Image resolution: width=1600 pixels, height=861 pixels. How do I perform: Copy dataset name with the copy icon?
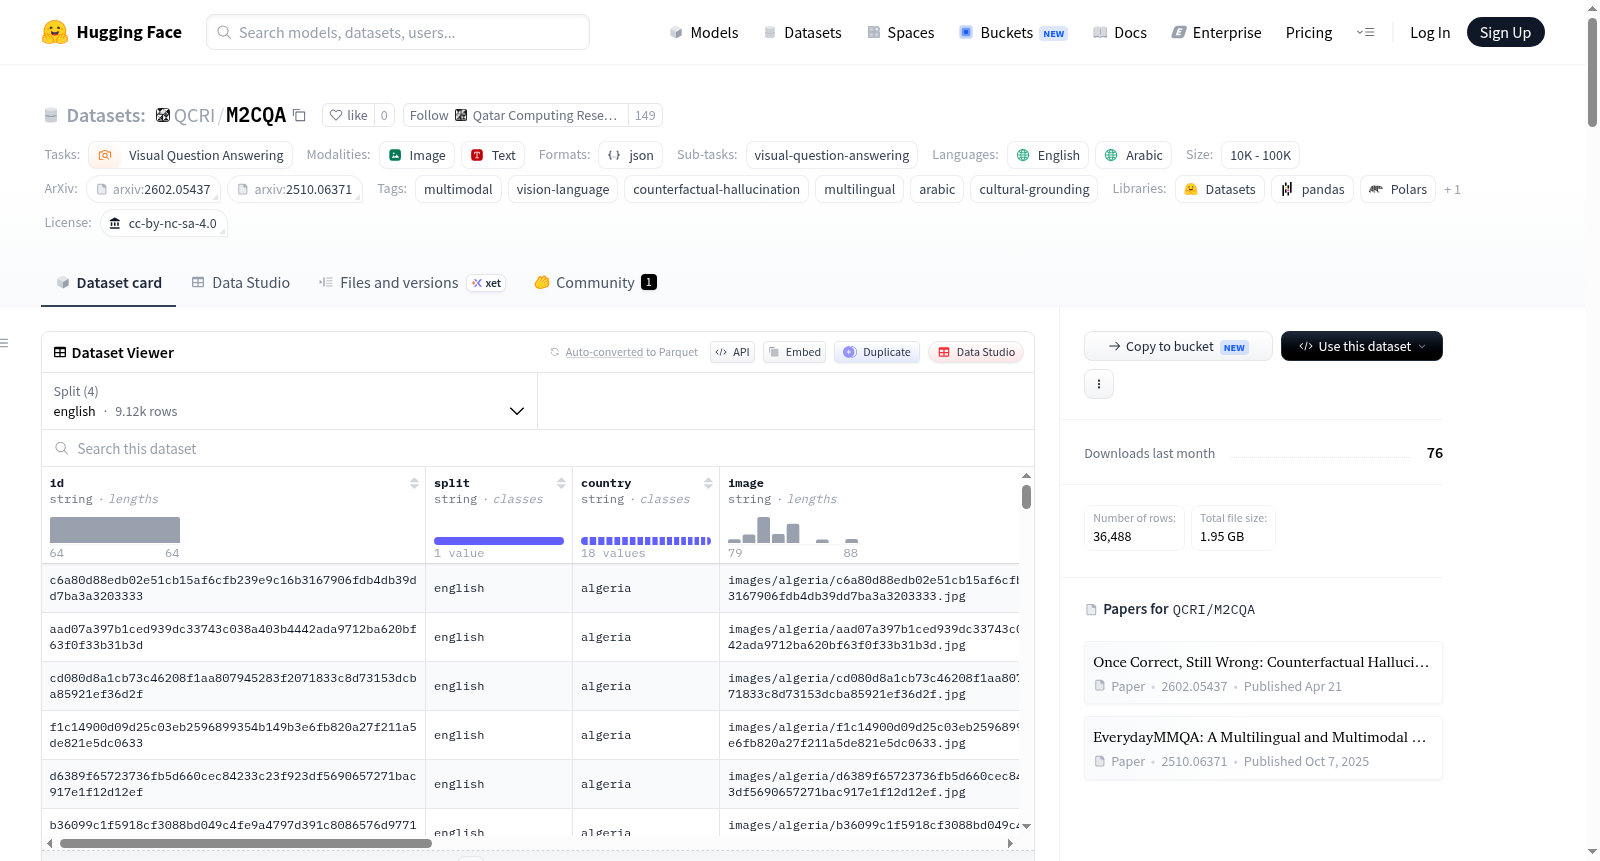[299, 115]
